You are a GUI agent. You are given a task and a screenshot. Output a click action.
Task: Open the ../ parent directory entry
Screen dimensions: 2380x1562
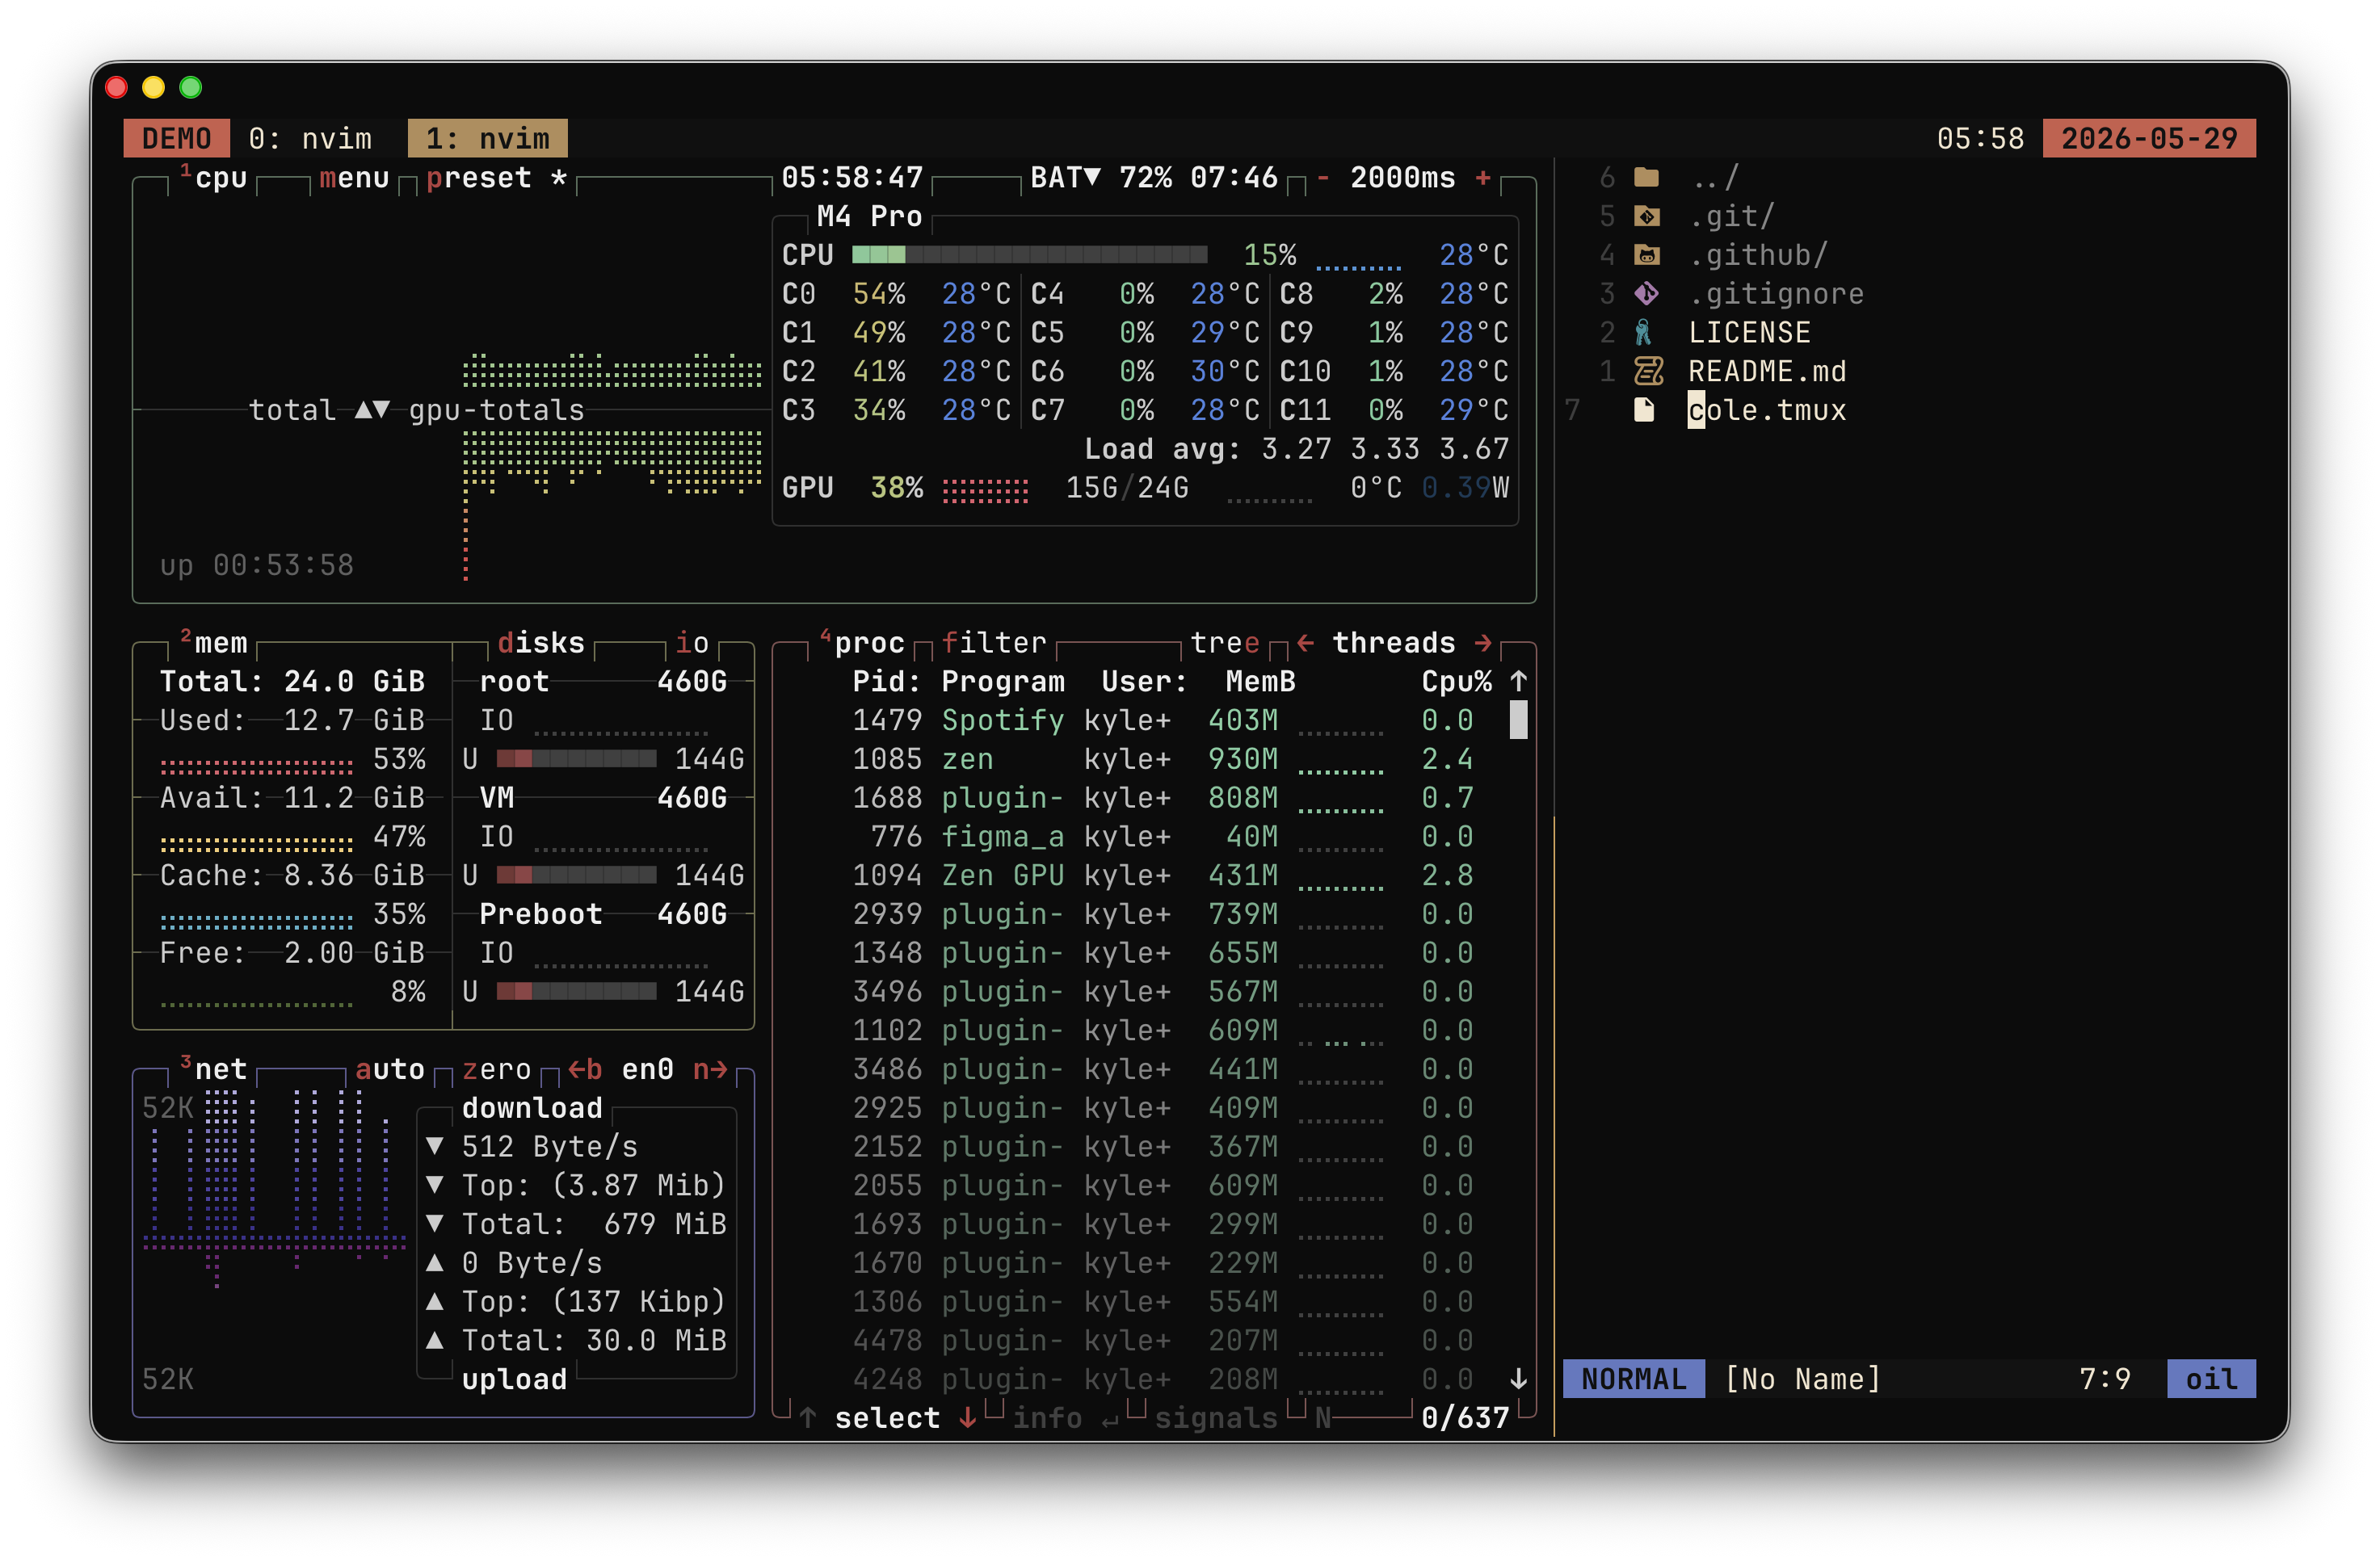pyautogui.click(x=1715, y=178)
